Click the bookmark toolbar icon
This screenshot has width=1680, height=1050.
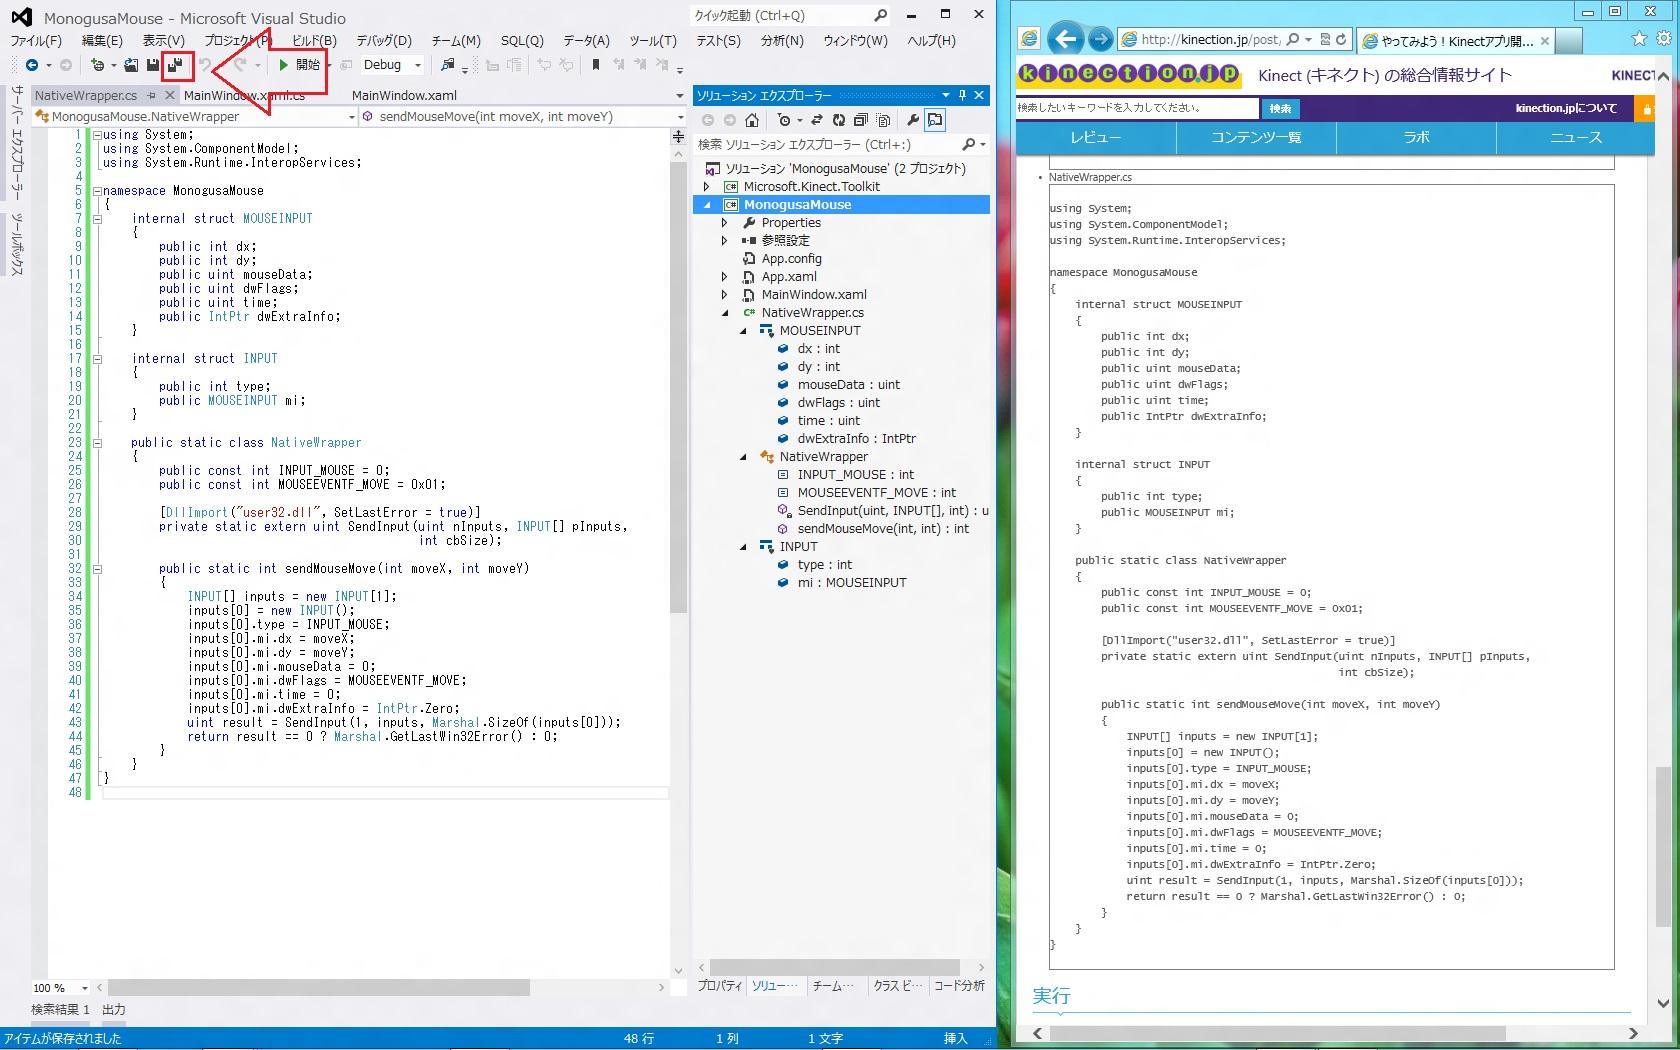coord(596,65)
